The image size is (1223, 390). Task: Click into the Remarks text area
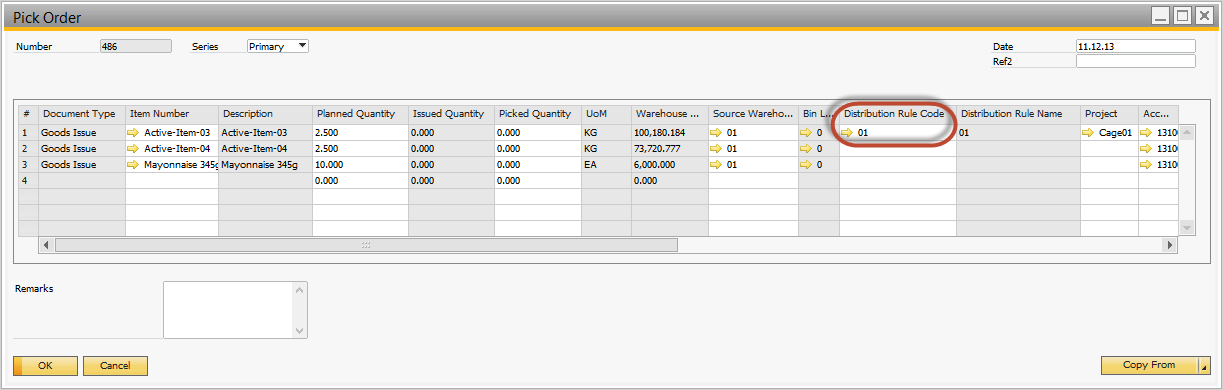(x=228, y=310)
